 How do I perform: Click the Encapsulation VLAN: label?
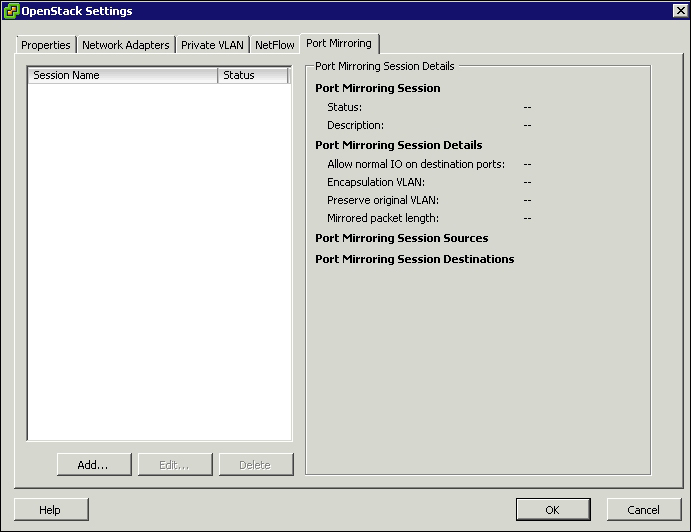click(x=376, y=182)
